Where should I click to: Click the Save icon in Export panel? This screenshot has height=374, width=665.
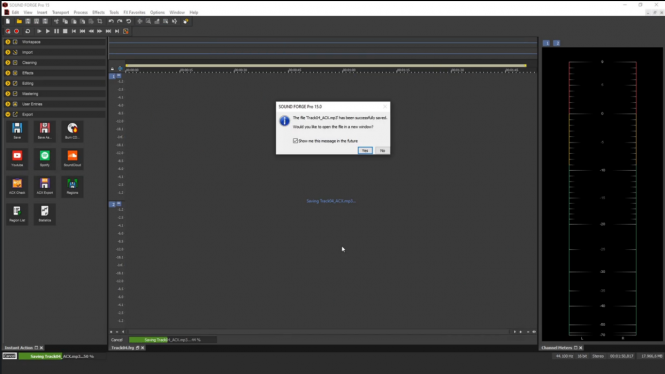pos(17,131)
